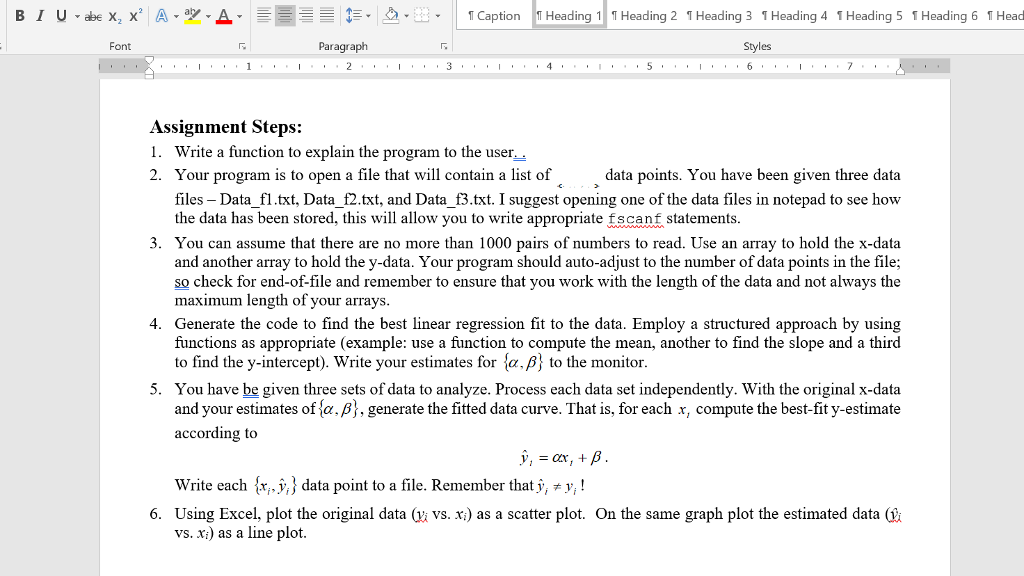Select the Text Effects icon
1024x576 pixels.
(x=162, y=15)
